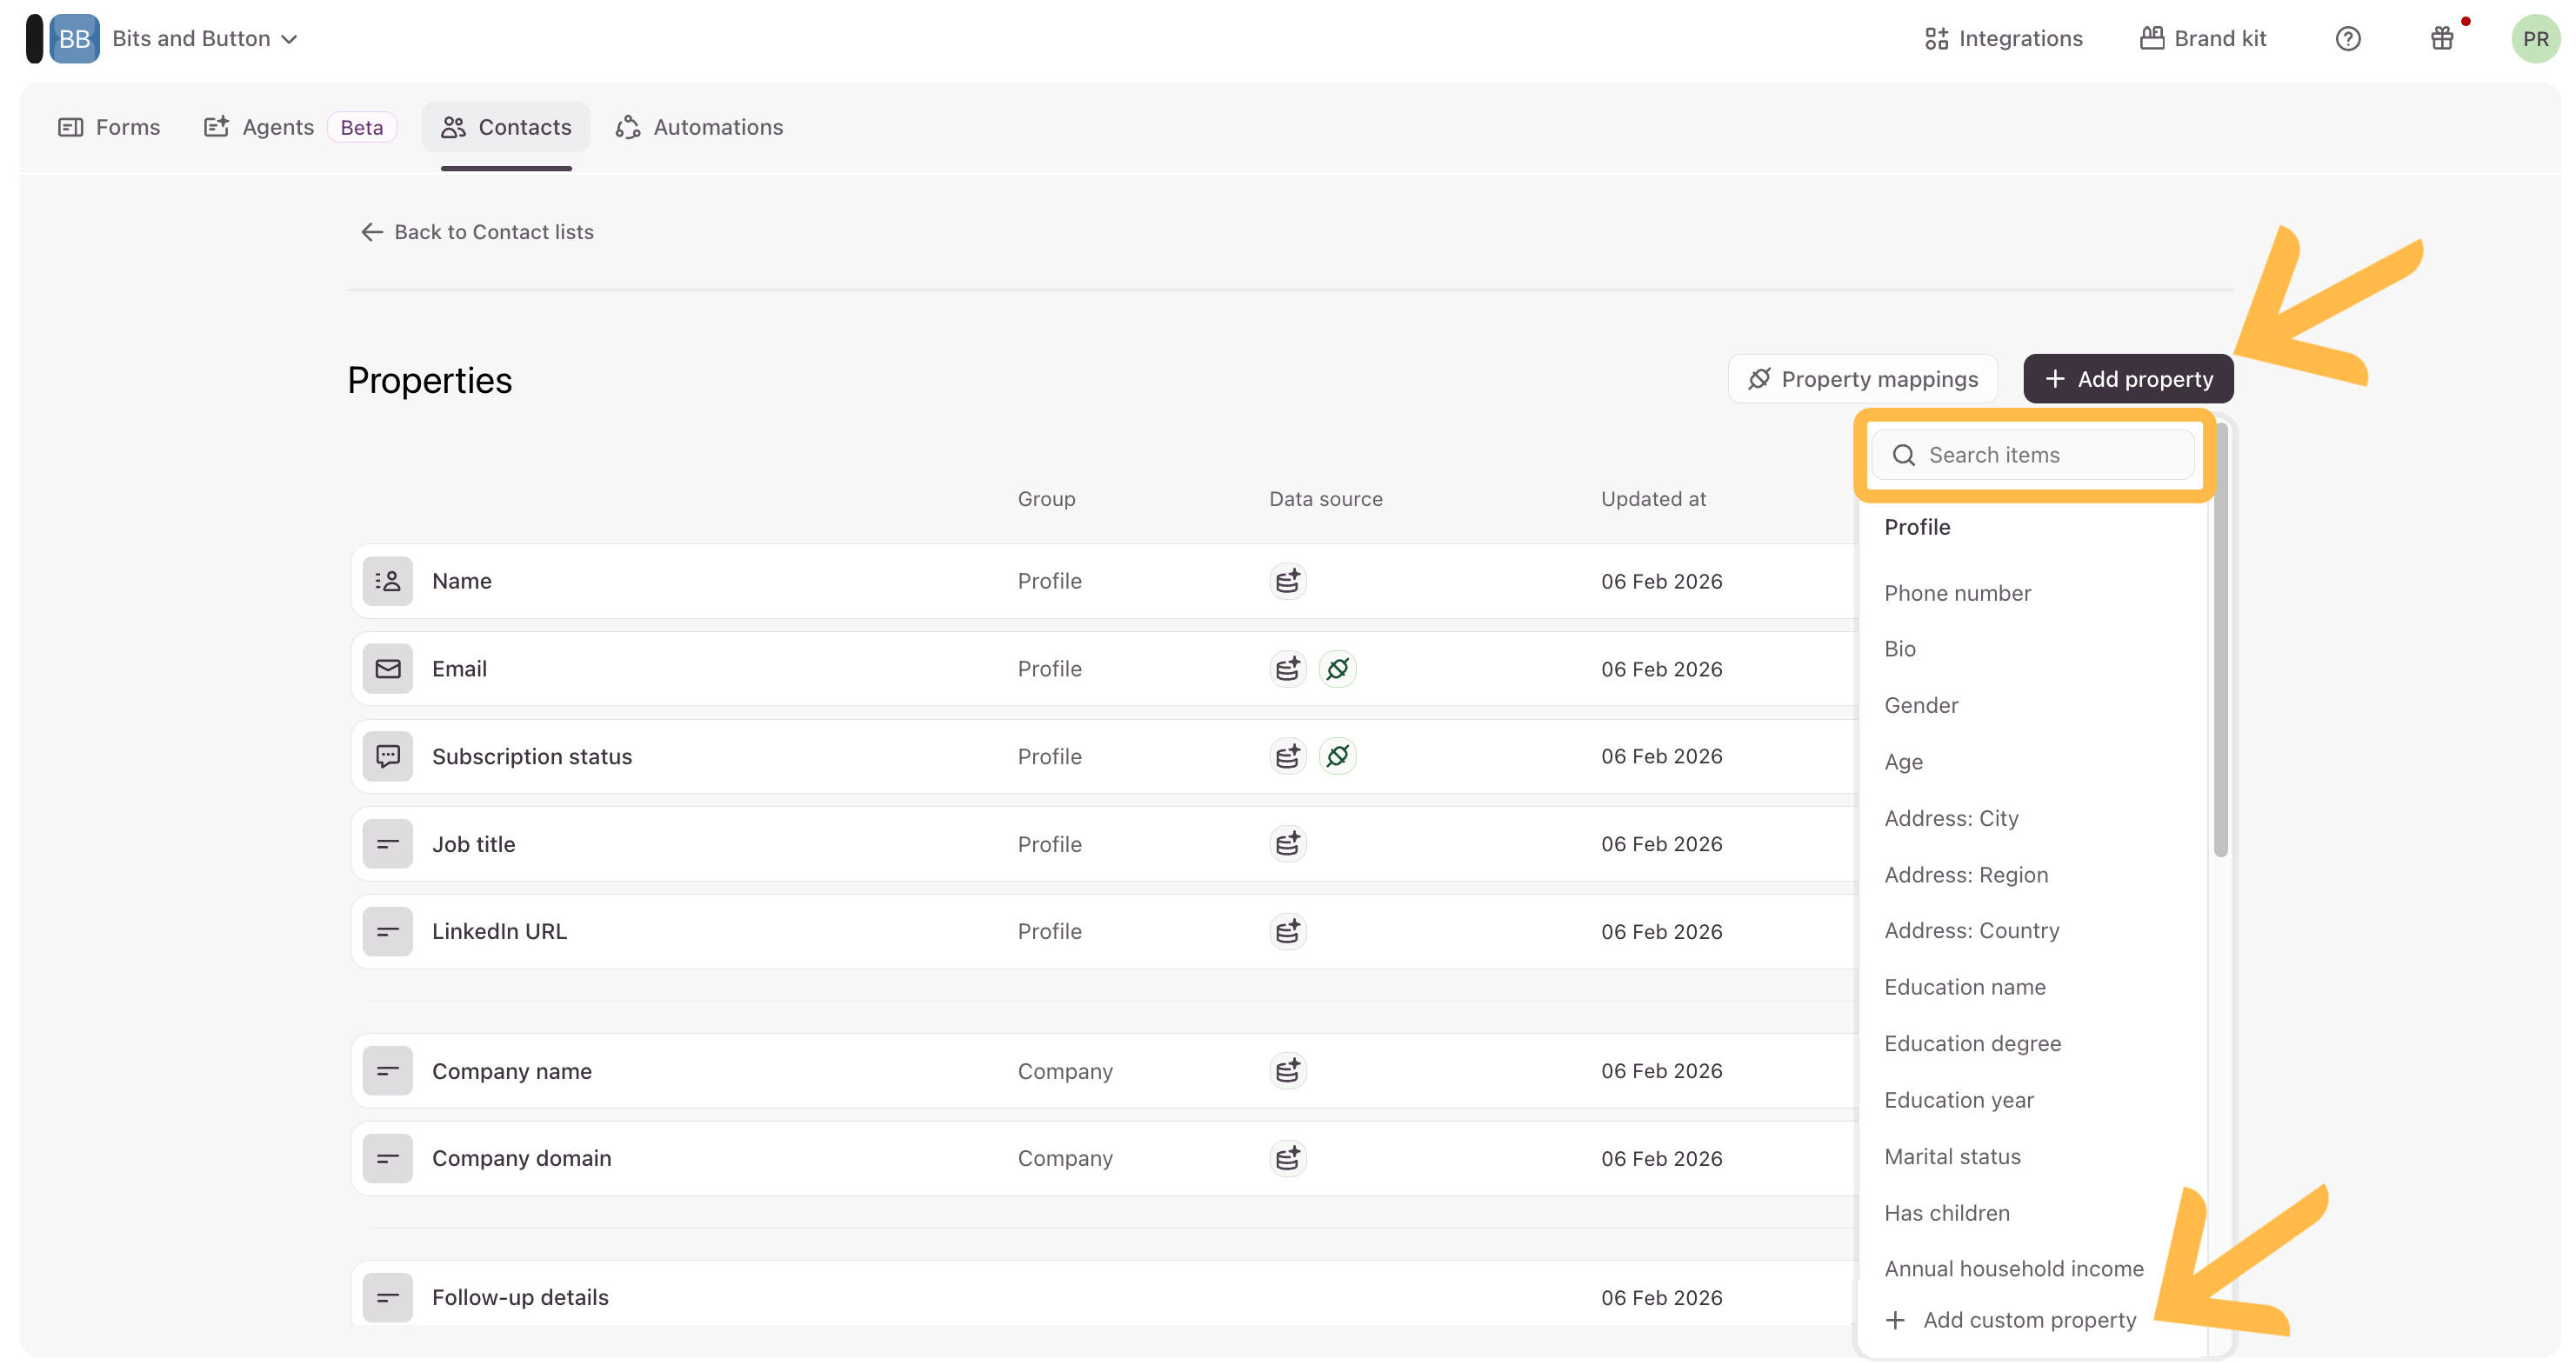Click the Add property button

point(2127,379)
